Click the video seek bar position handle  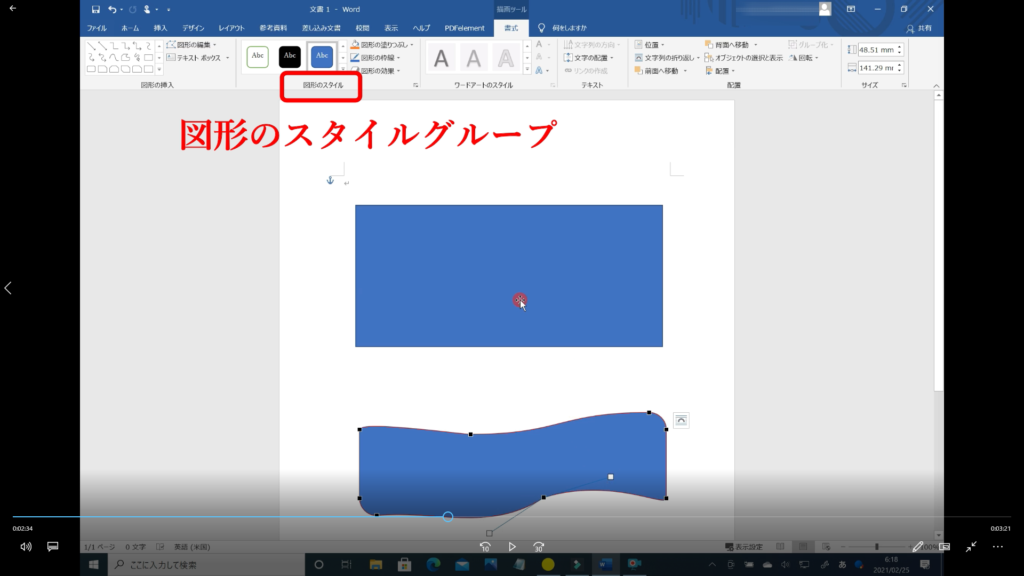click(x=448, y=517)
